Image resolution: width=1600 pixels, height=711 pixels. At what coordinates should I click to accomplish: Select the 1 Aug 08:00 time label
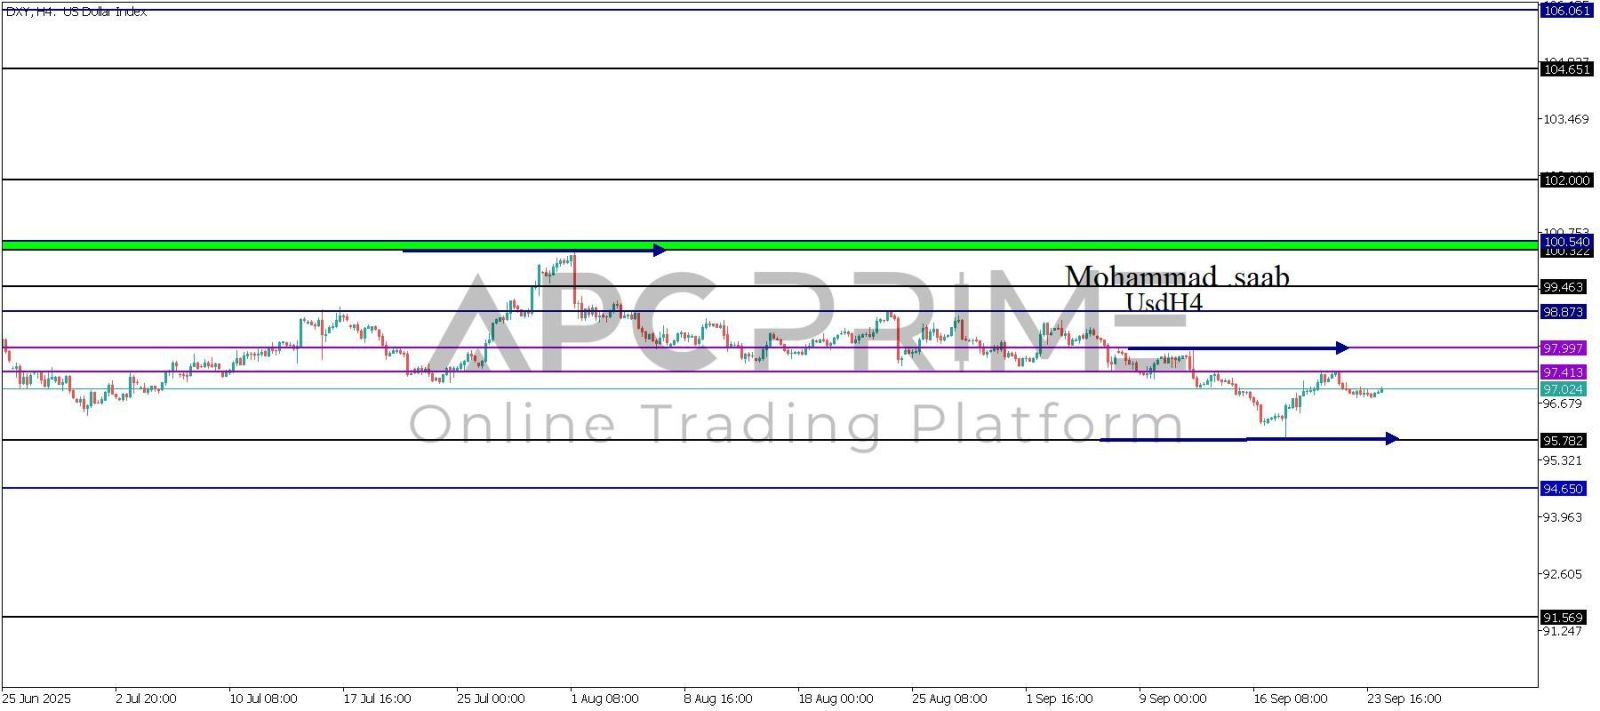click(604, 698)
